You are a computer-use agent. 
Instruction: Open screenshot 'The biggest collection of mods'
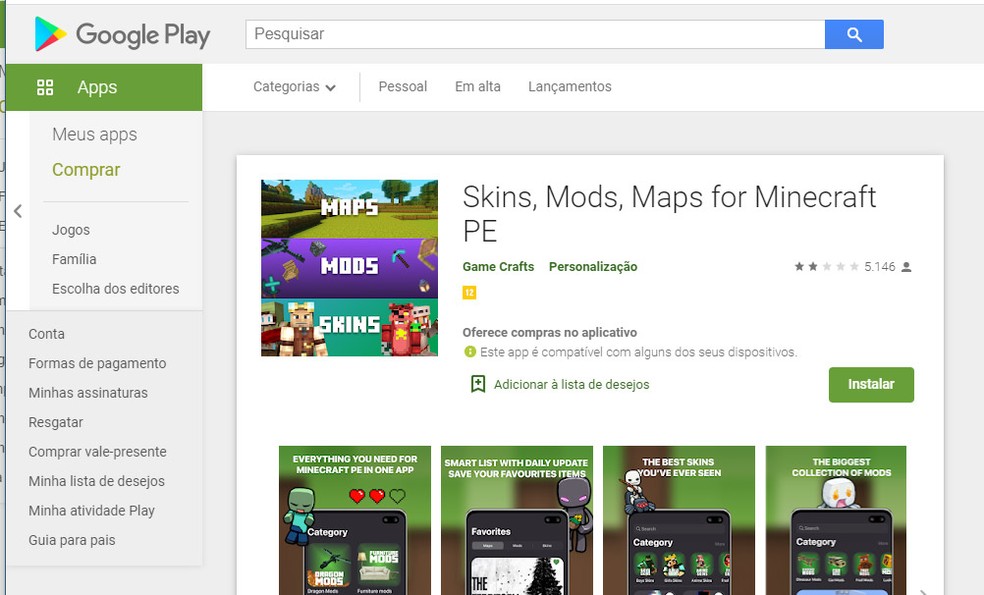[x=836, y=520]
